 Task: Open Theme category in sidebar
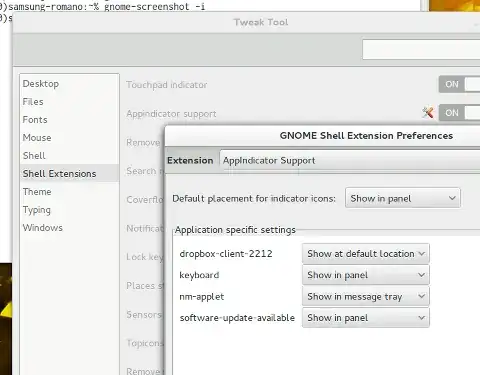69,192
